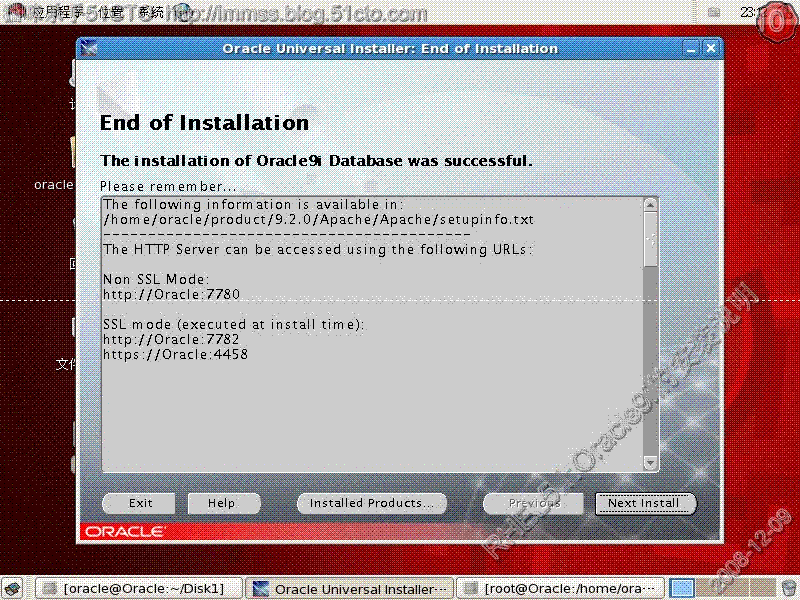Open the Help button in installer
Screen dimensions: 800x600
(224, 503)
